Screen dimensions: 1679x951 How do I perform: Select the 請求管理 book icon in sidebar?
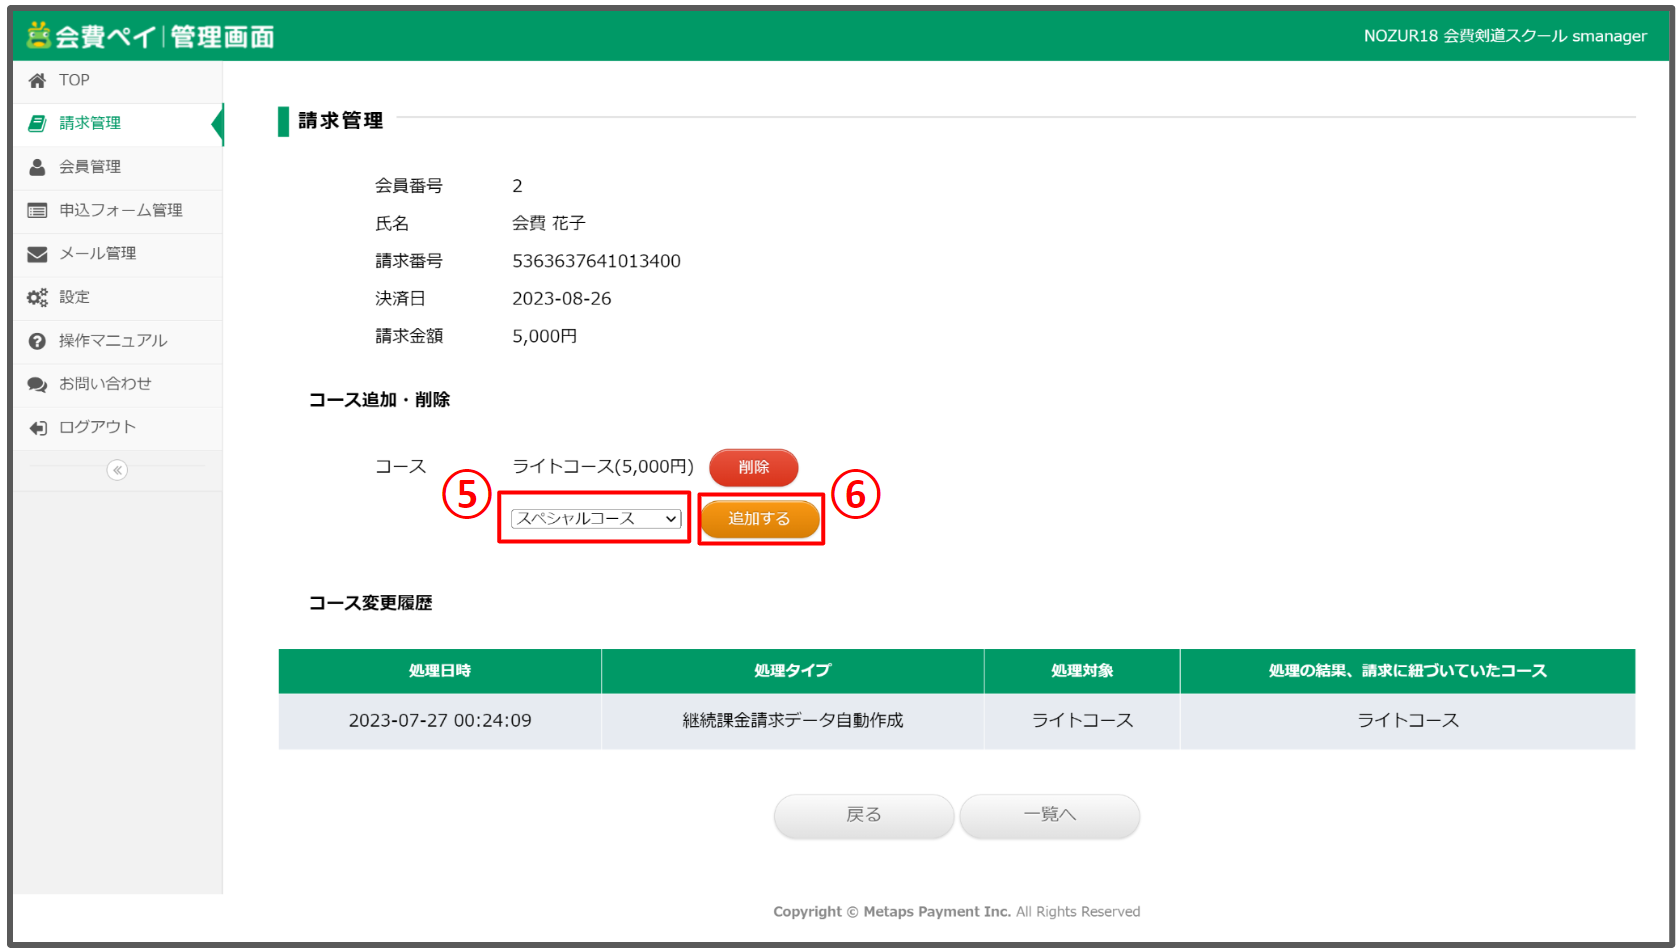click(37, 123)
